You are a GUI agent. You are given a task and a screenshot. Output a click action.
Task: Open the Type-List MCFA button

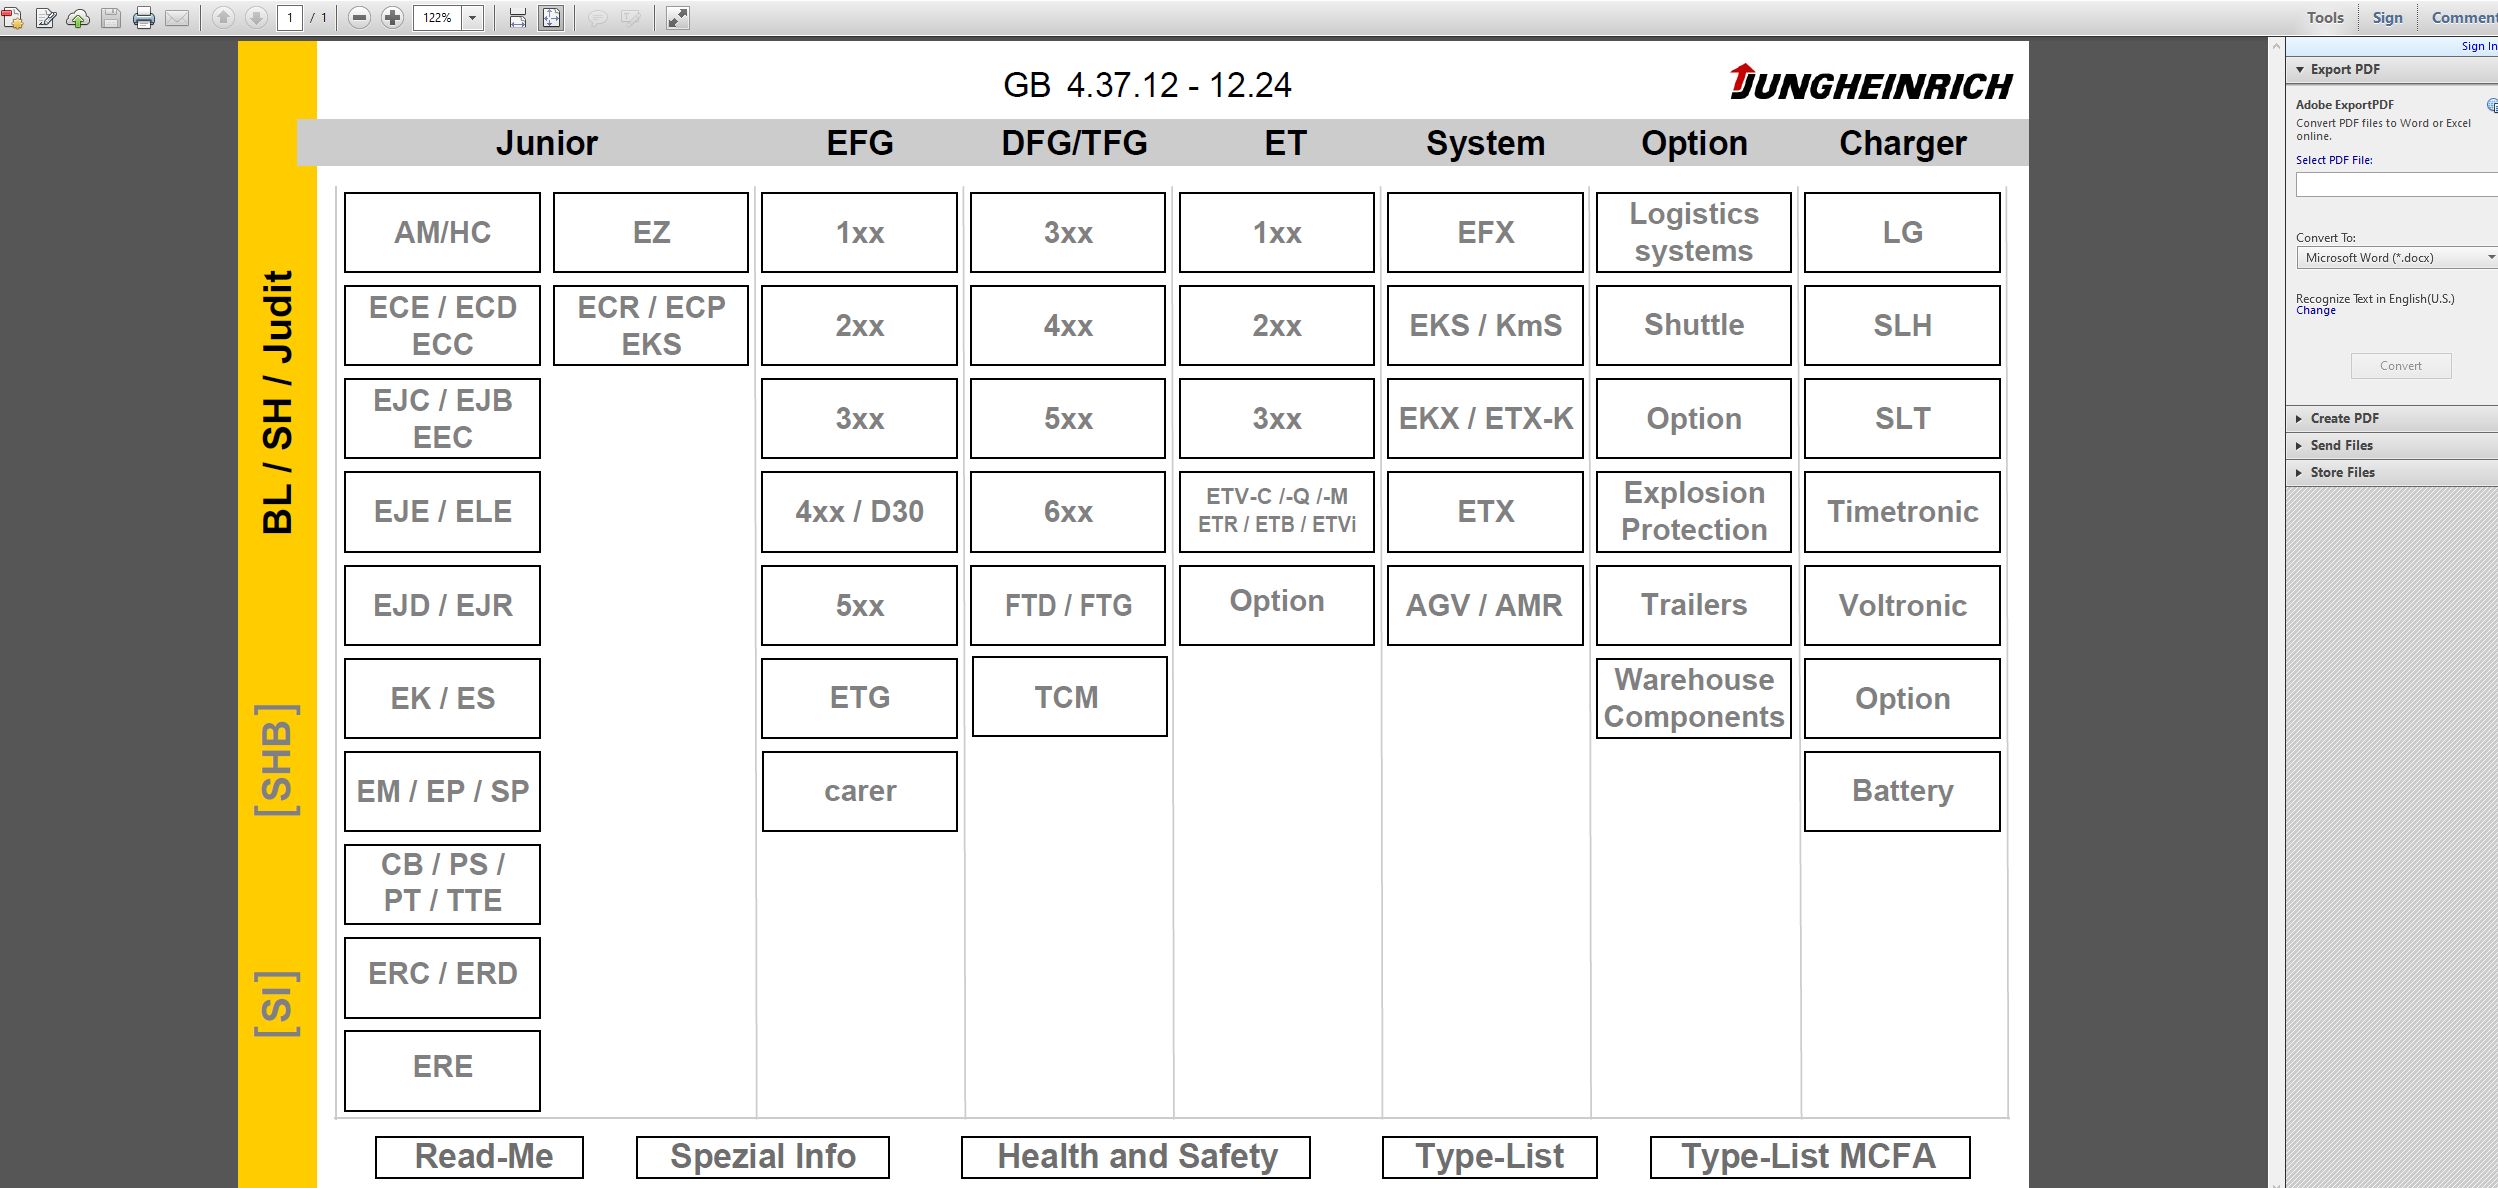[1810, 1157]
